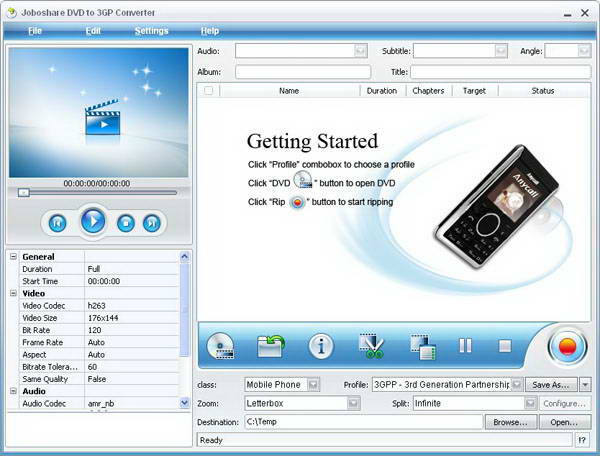Collapse the Video settings group
Screen dimensions: 600x456
pos(13,293)
